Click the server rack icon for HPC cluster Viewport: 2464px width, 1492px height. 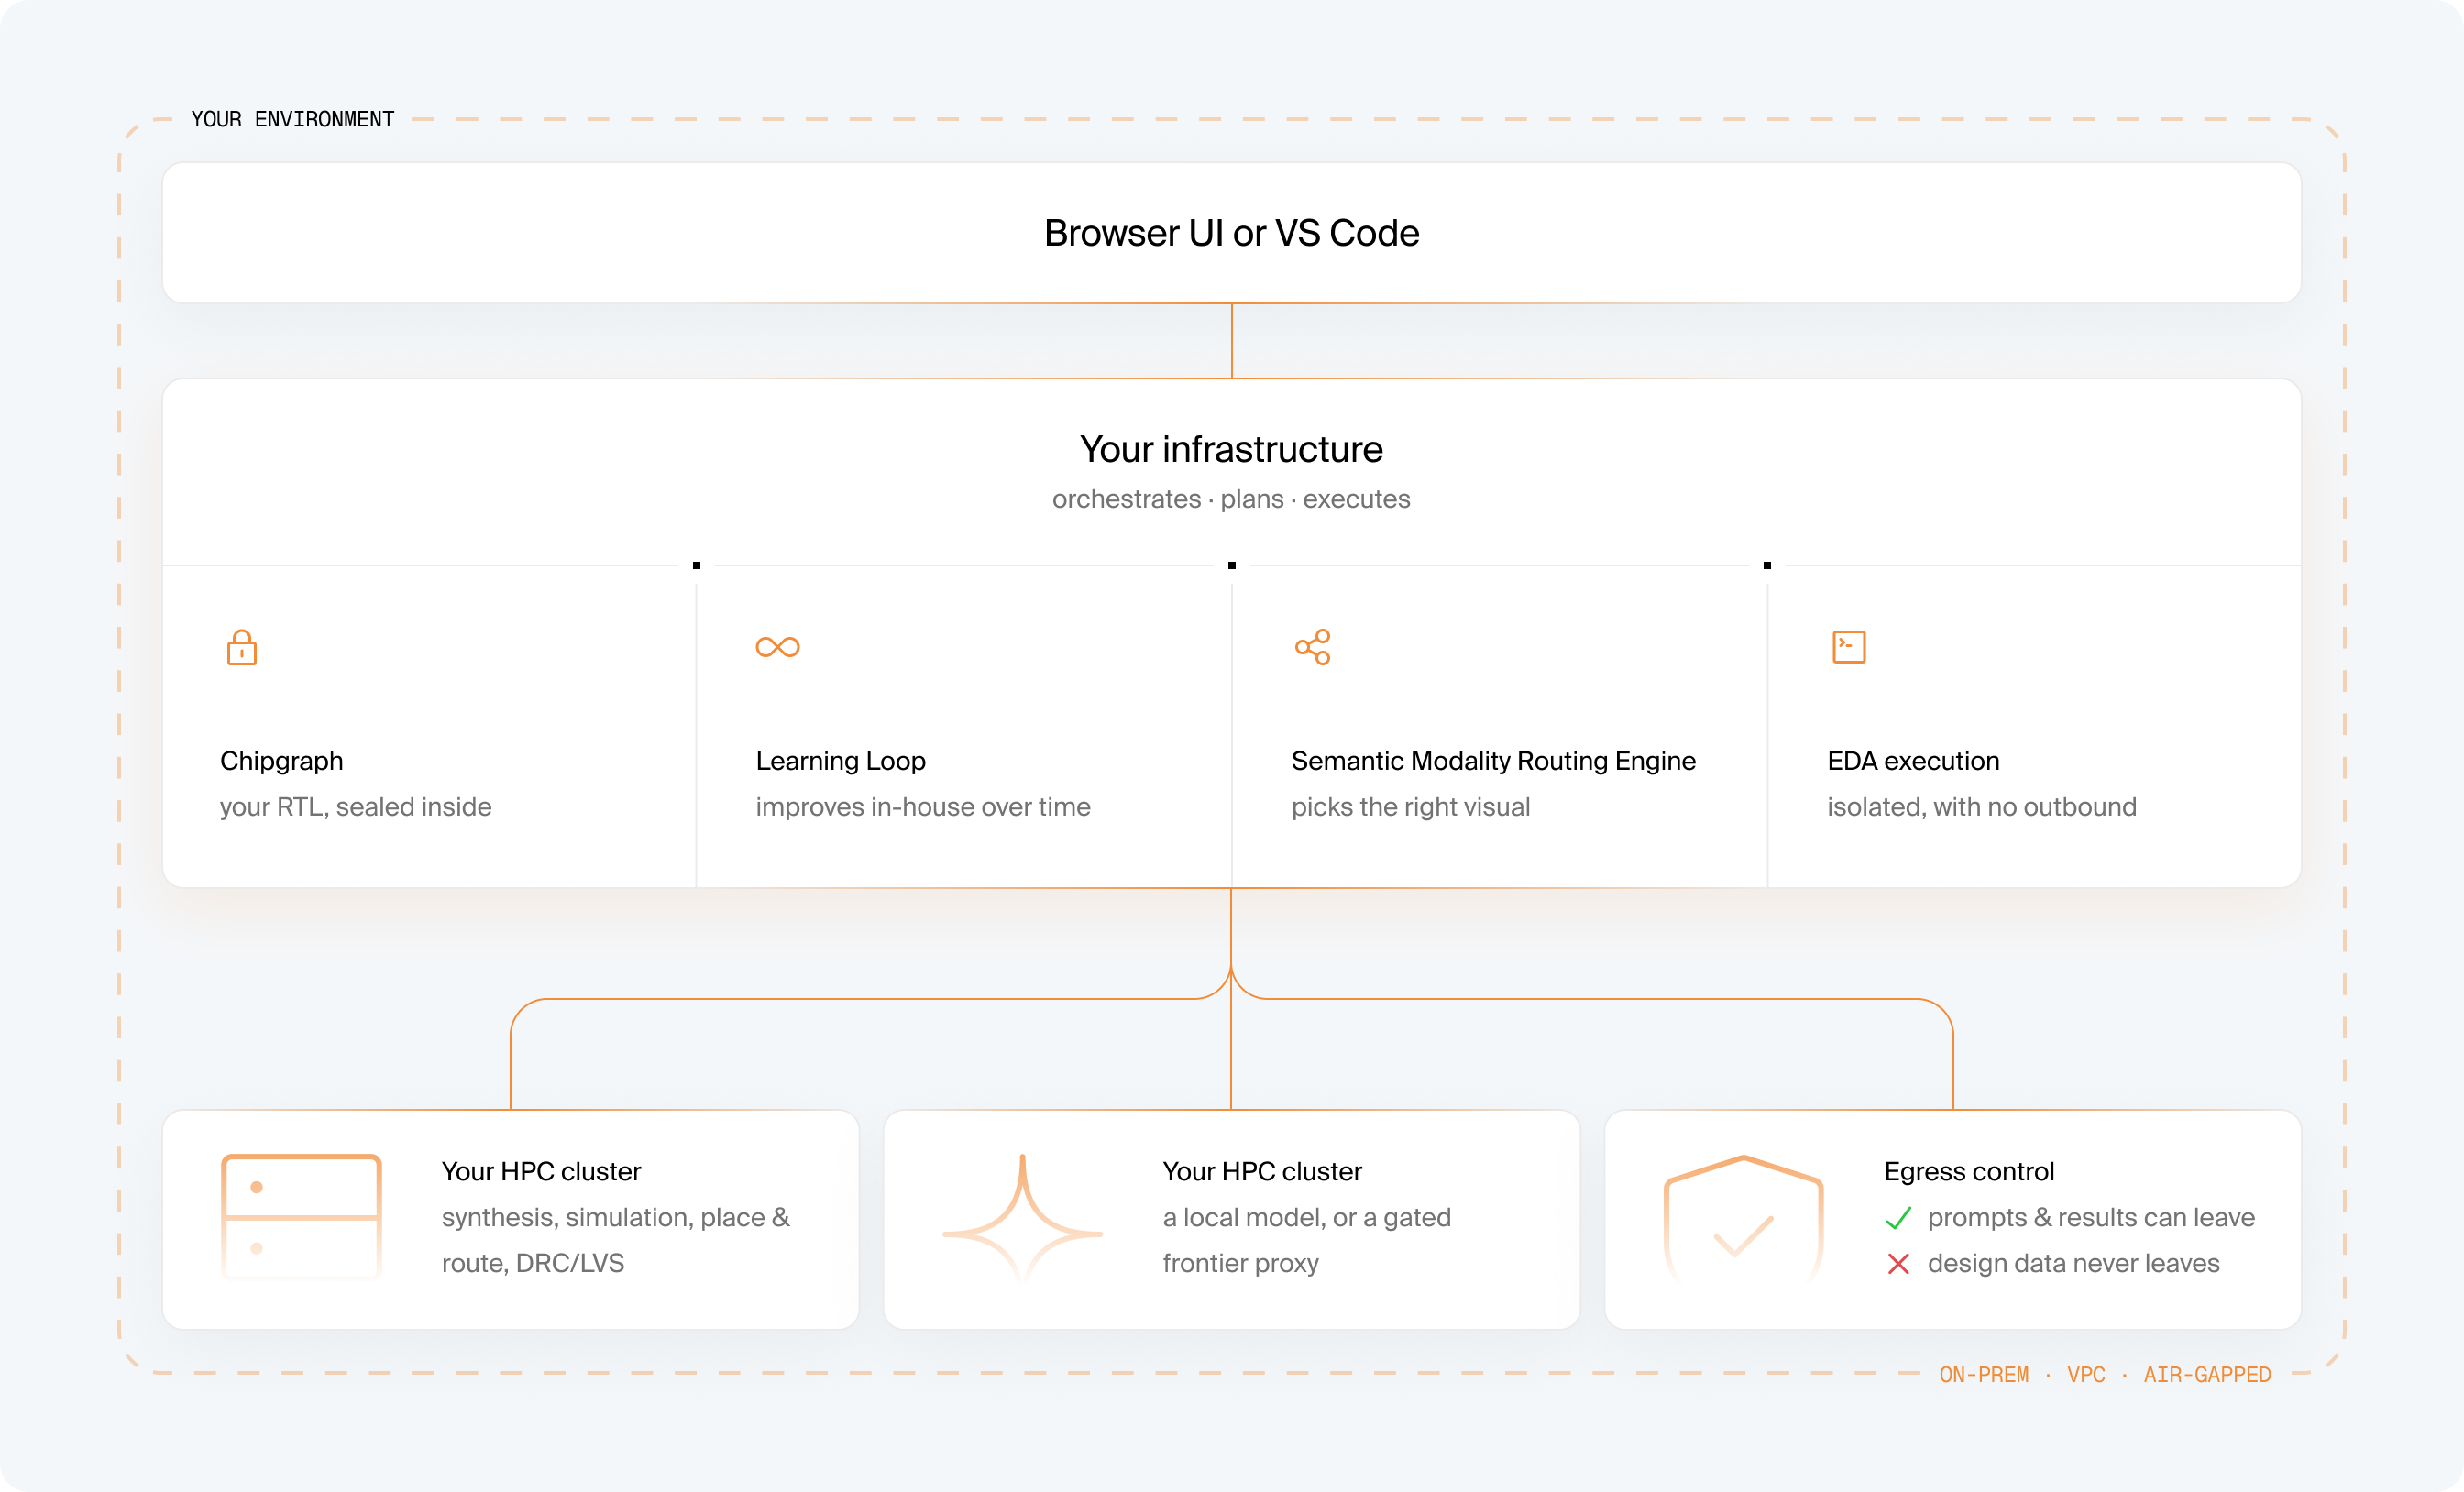(301, 1217)
